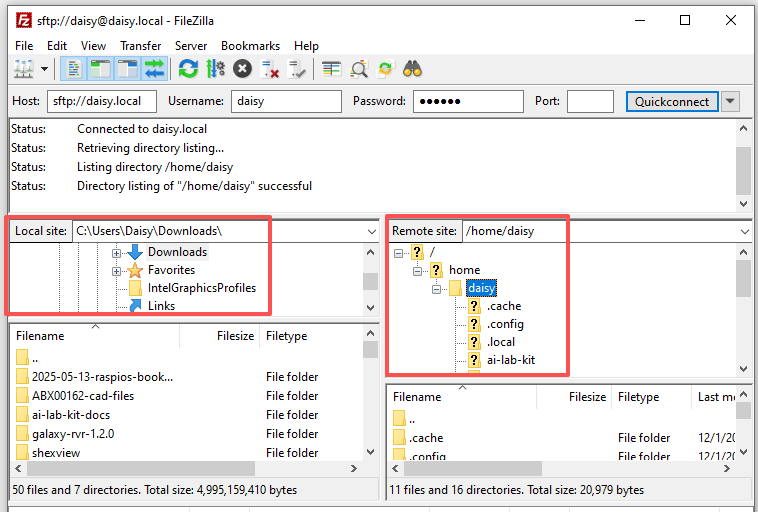Screen dimensions: 758x512
Task: Select home folder in remote tree
Action: click(464, 270)
